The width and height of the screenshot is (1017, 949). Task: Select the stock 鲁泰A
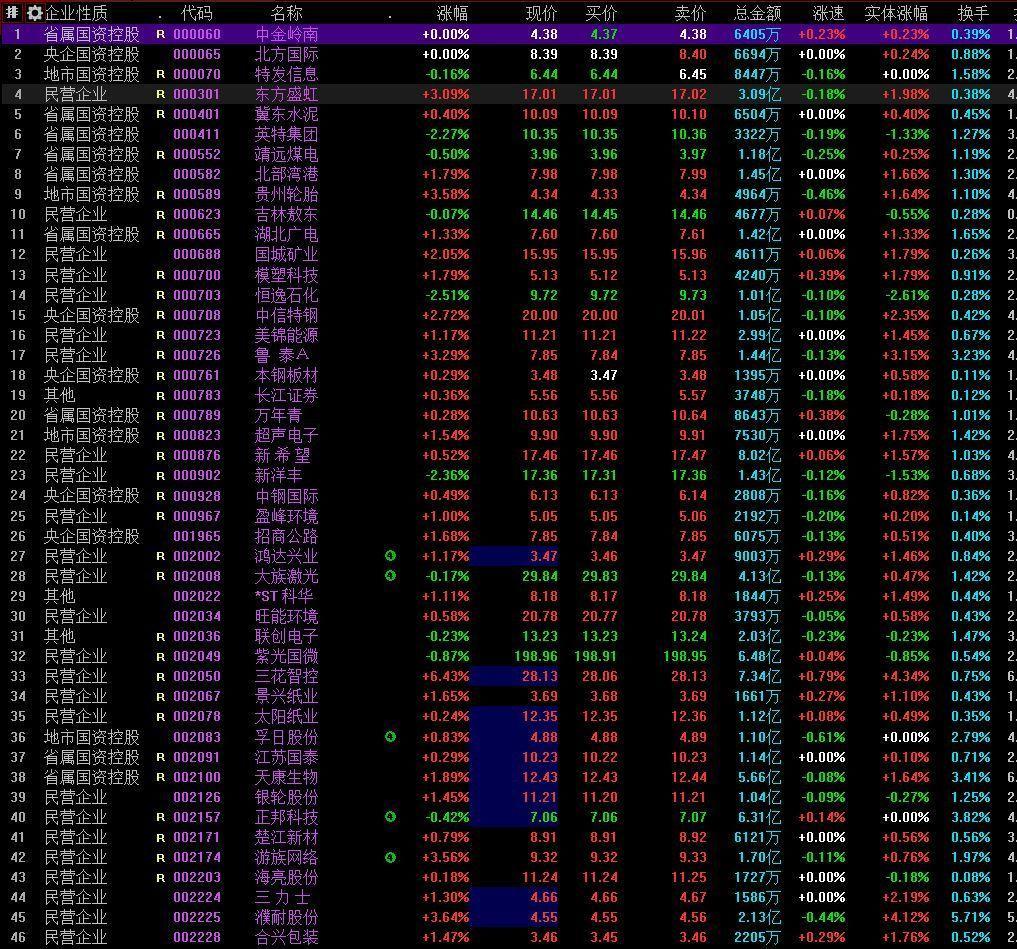click(x=282, y=355)
